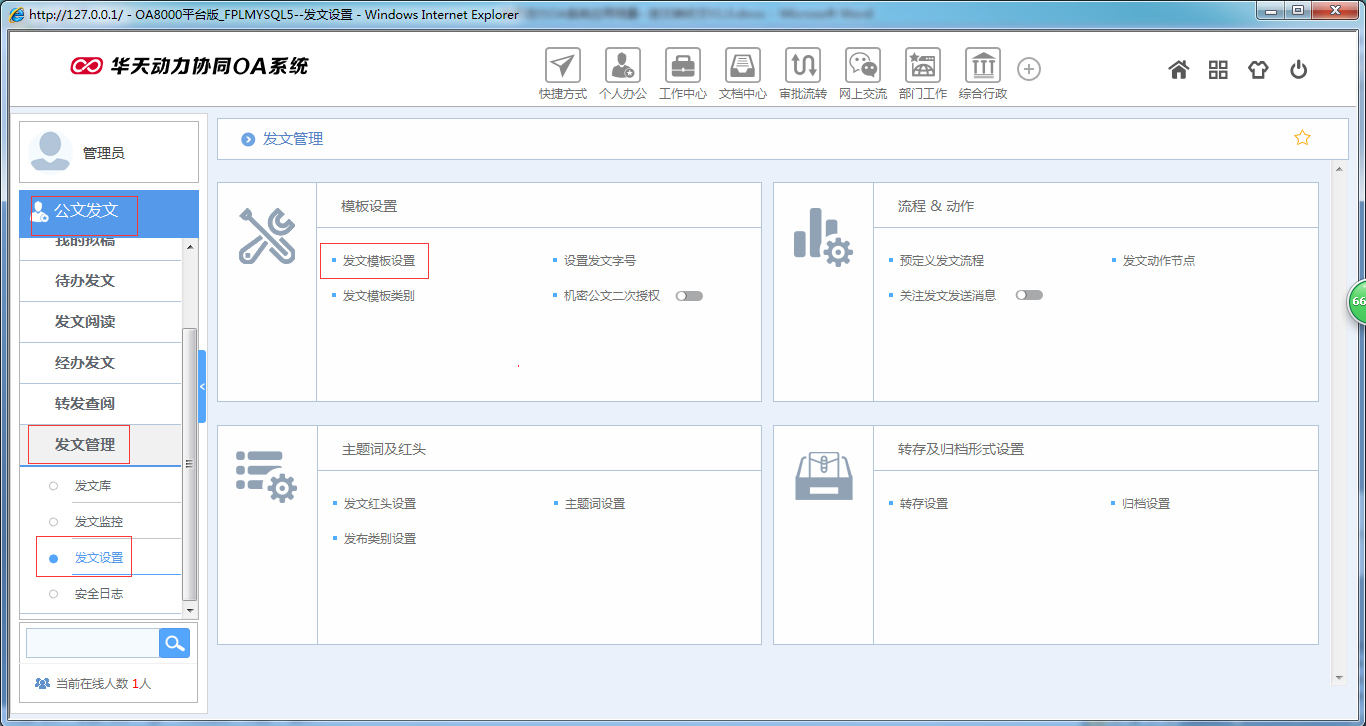Click the app grid icon beside home

[x=1218, y=69]
